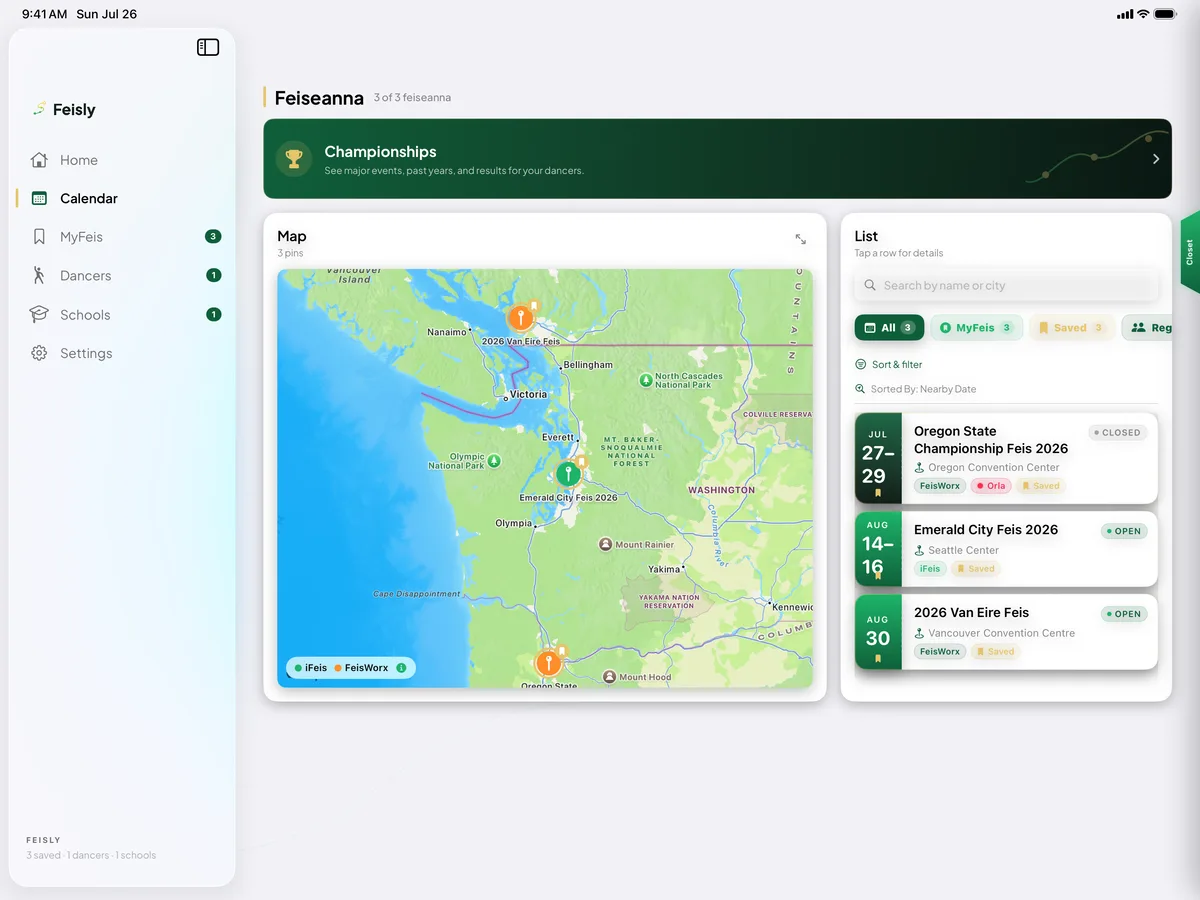
Task: Click the battery icon in status bar
Action: (1166, 14)
